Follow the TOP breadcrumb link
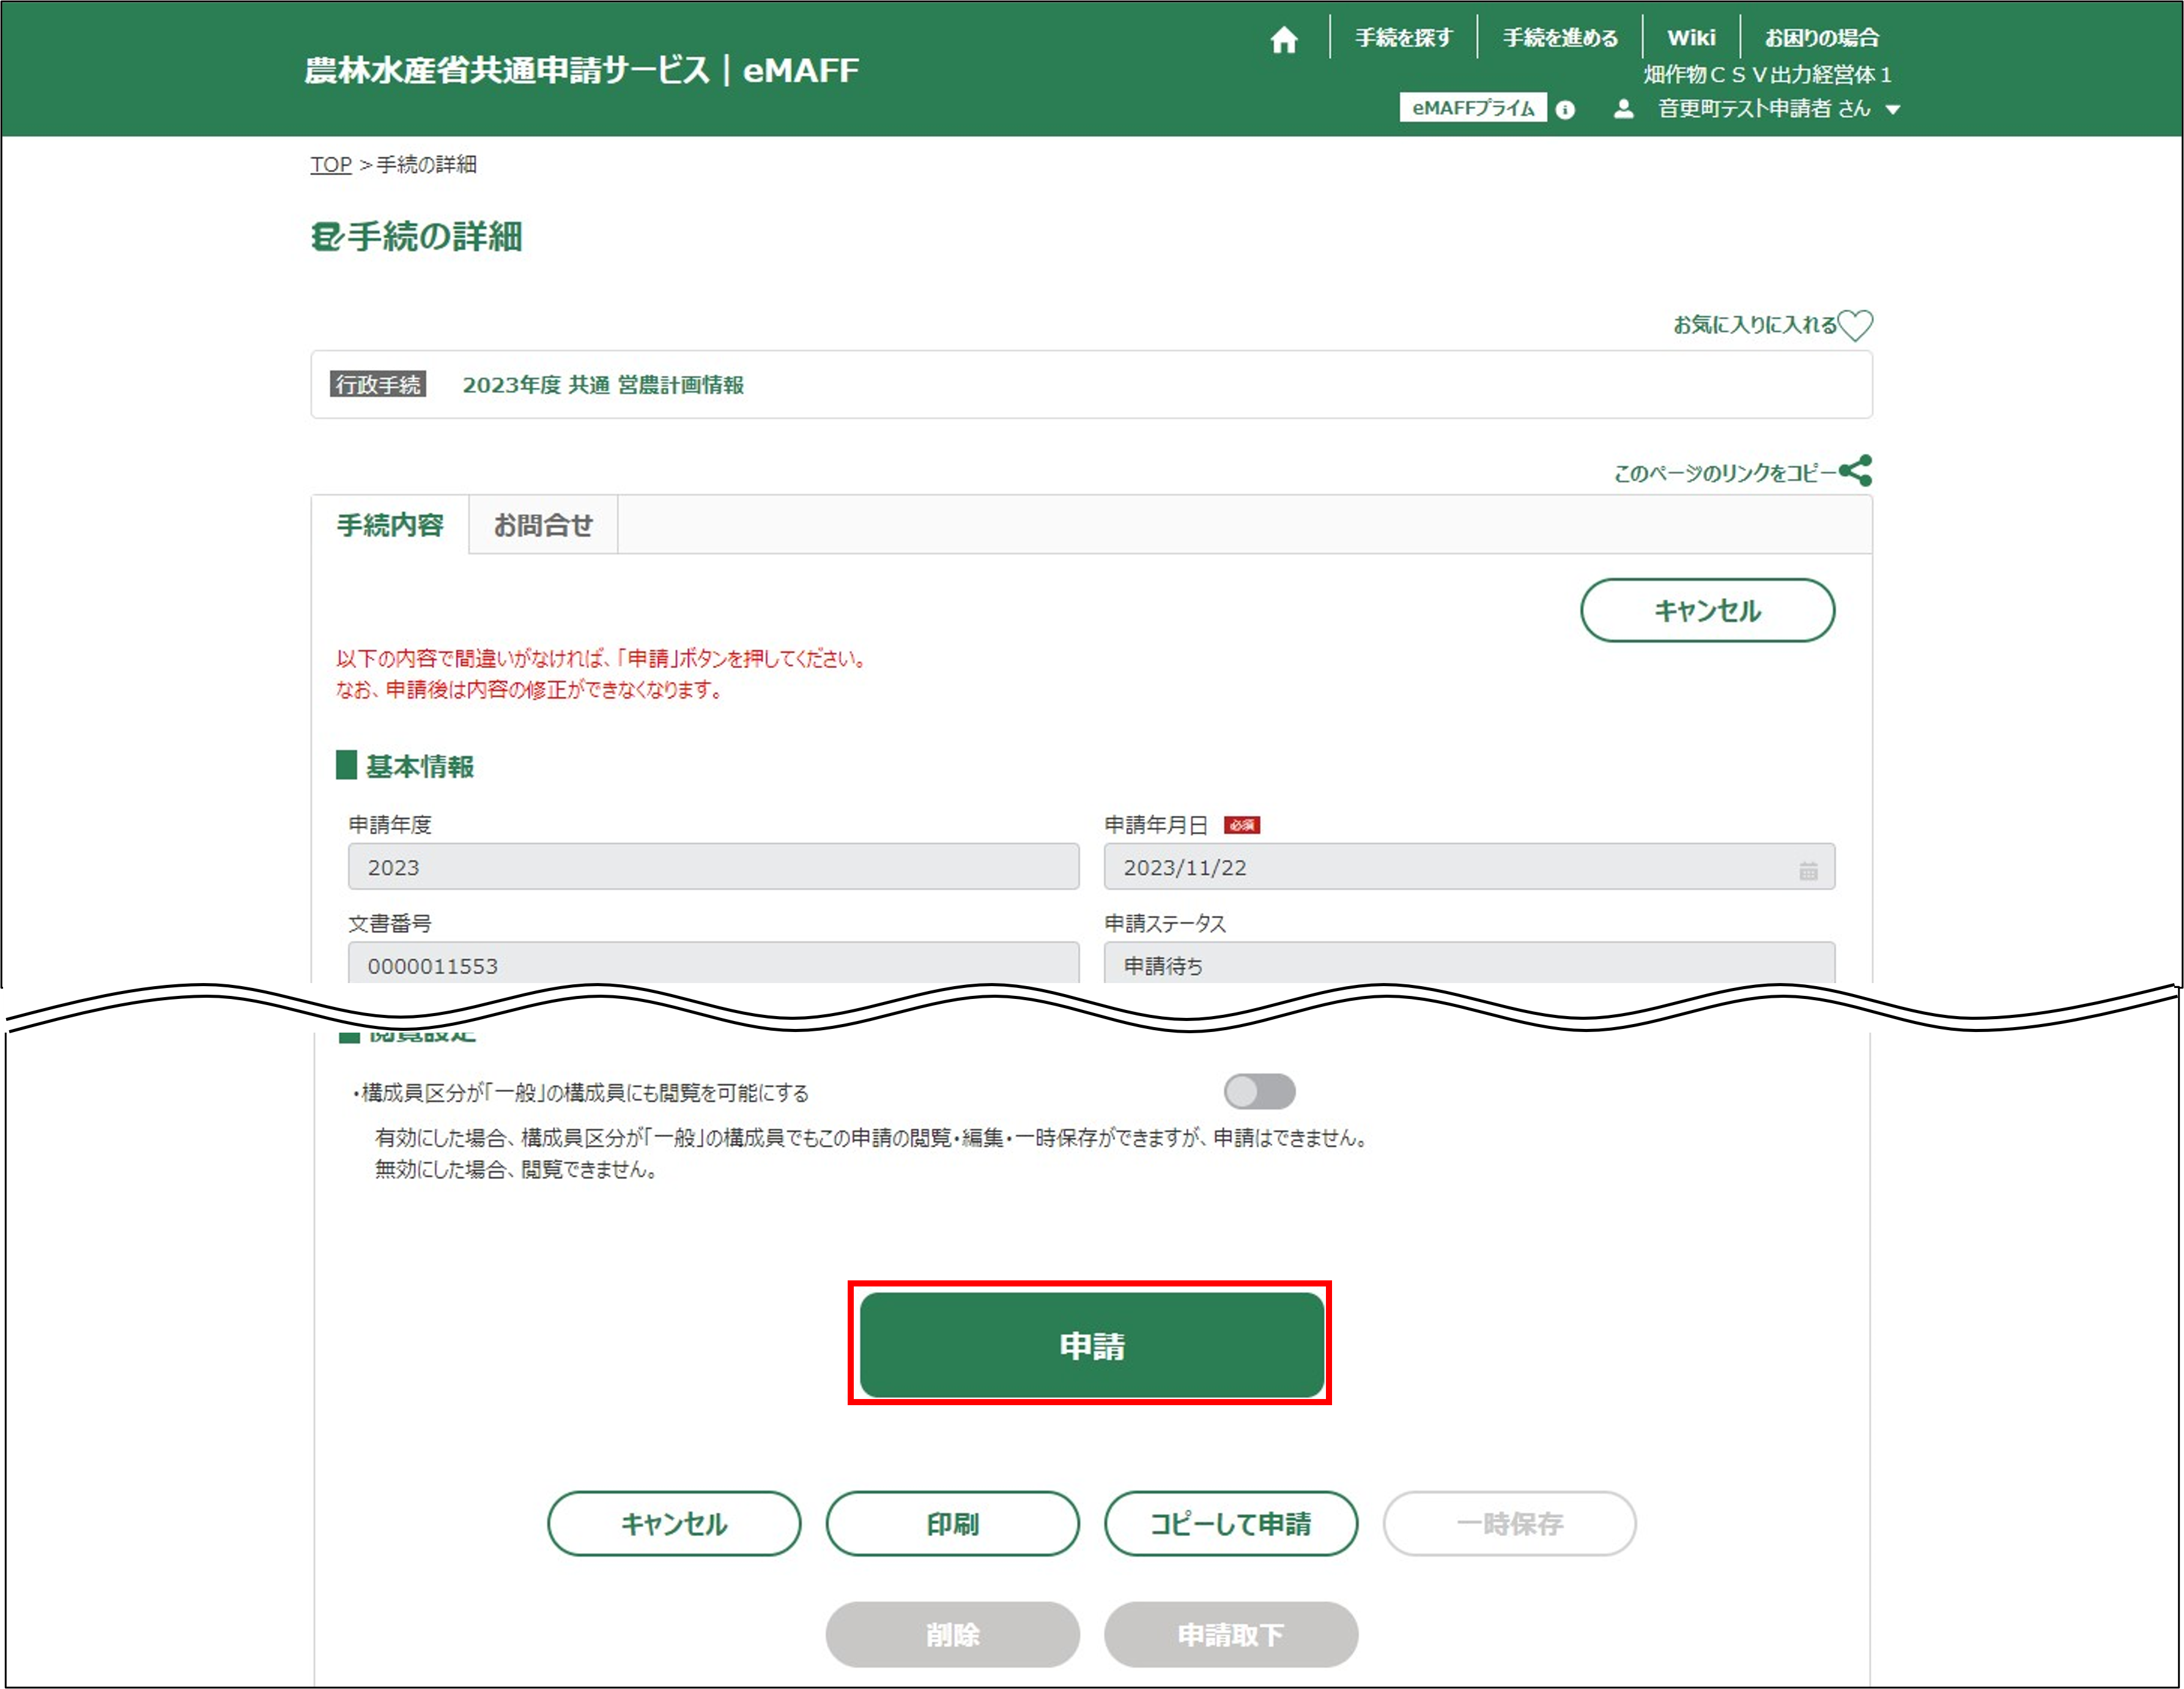Screen dimensions: 2184x1689 331,165
